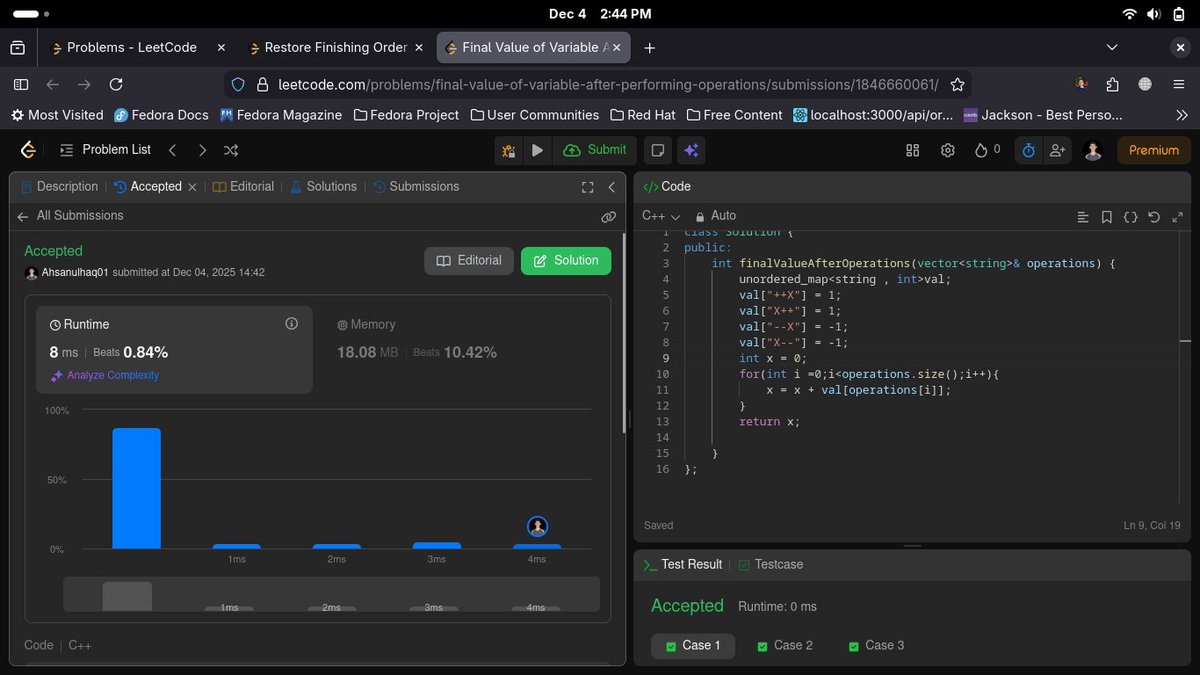Select Case 2 test case

[785, 646]
